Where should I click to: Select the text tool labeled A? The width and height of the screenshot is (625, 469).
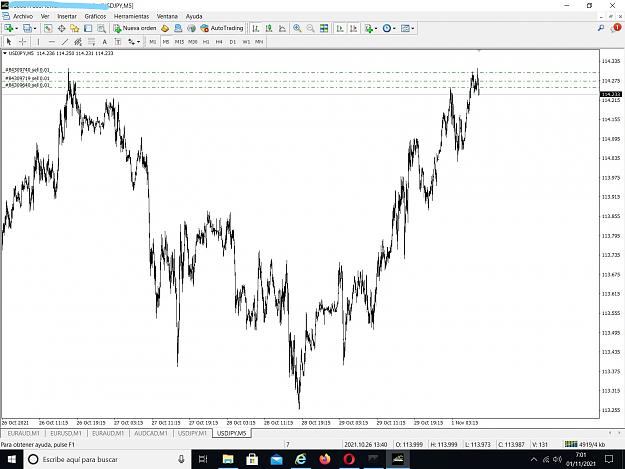click(104, 41)
